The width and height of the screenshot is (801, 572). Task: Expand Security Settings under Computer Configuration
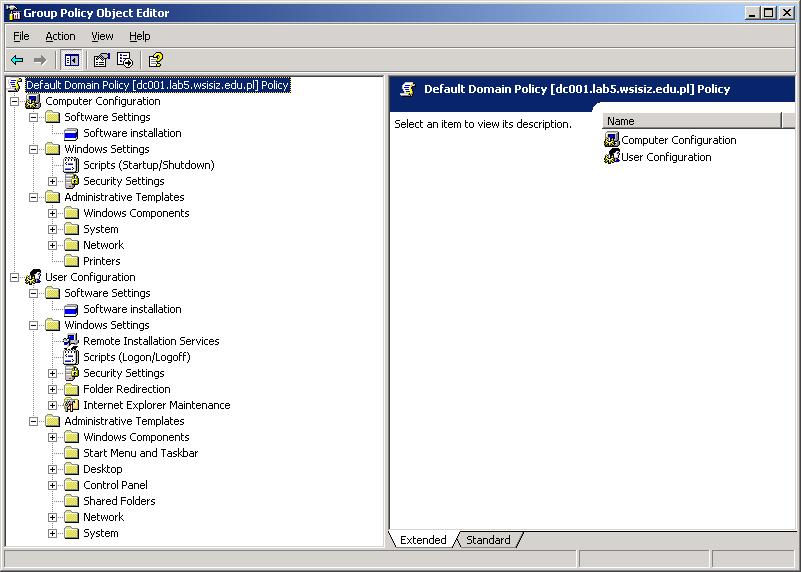pos(53,181)
